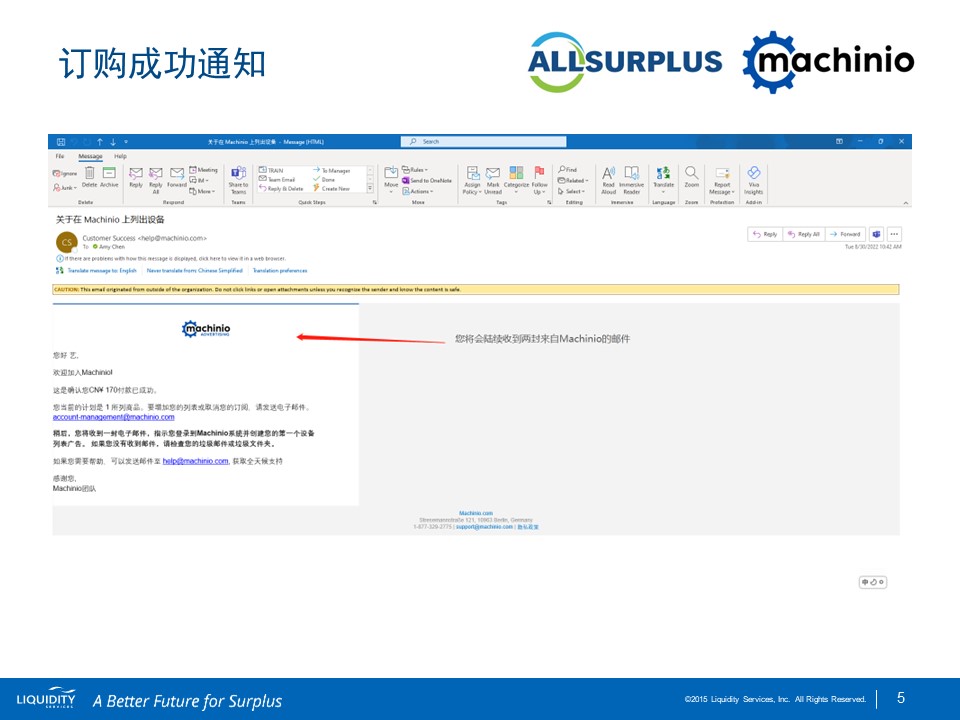Open the Move dropdown
The height and width of the screenshot is (720, 960).
point(391,180)
